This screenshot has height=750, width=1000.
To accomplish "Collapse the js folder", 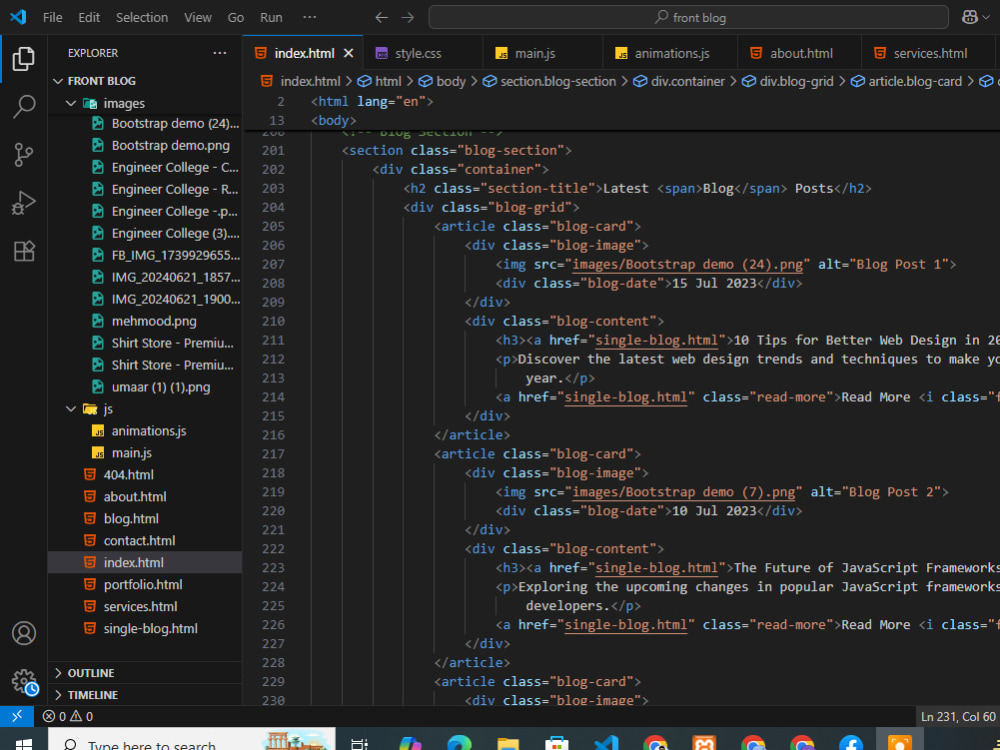I will click(x=145, y=409).
